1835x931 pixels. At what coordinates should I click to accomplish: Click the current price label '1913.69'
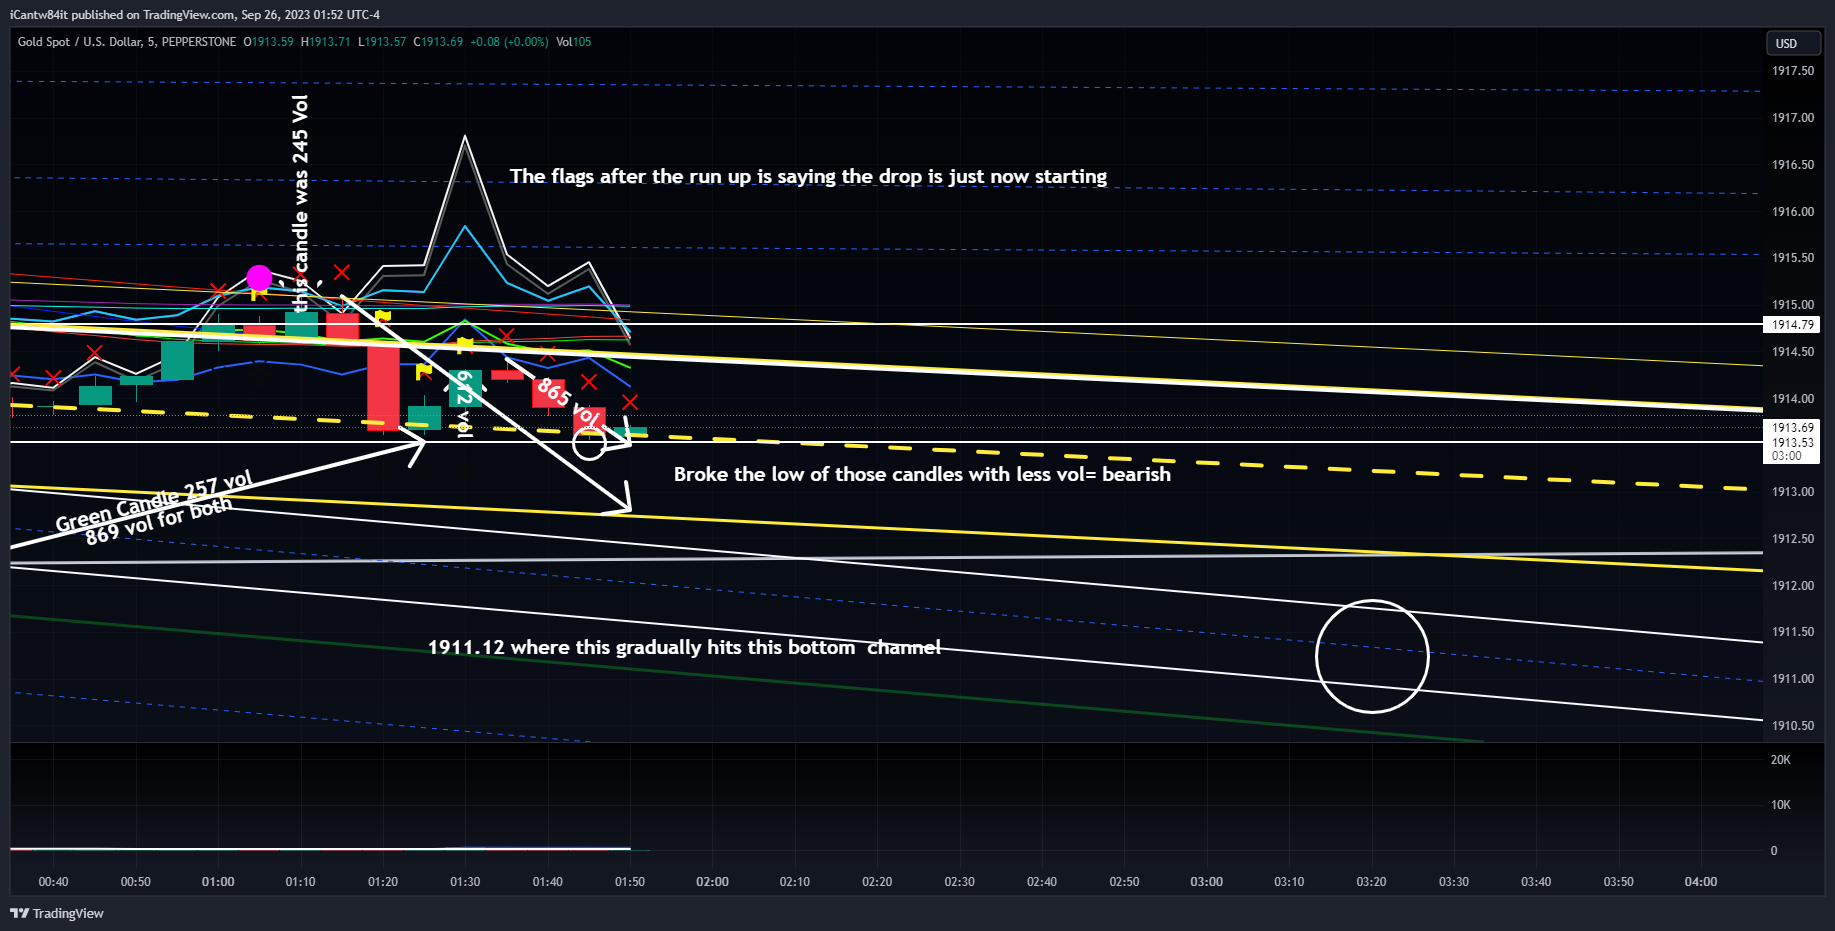pos(1792,428)
